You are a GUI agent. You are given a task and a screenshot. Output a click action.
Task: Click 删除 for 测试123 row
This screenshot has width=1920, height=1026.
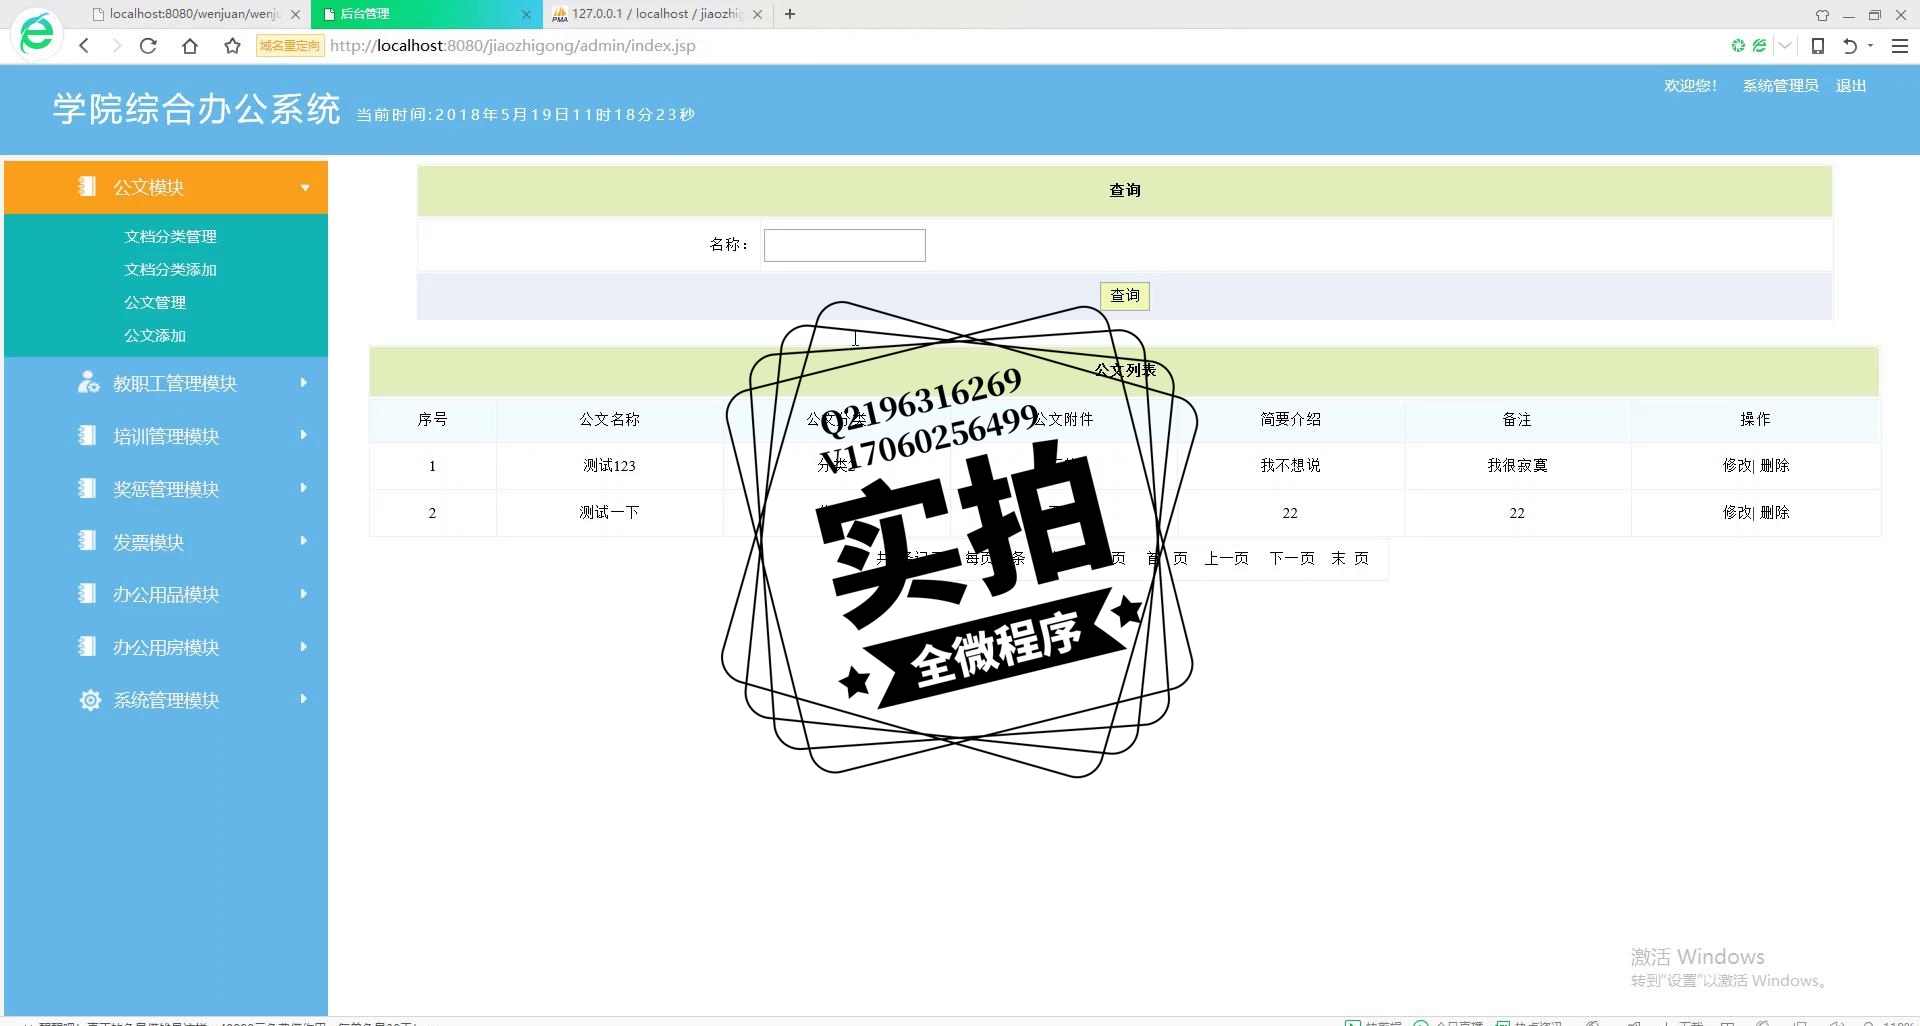pos(1775,465)
